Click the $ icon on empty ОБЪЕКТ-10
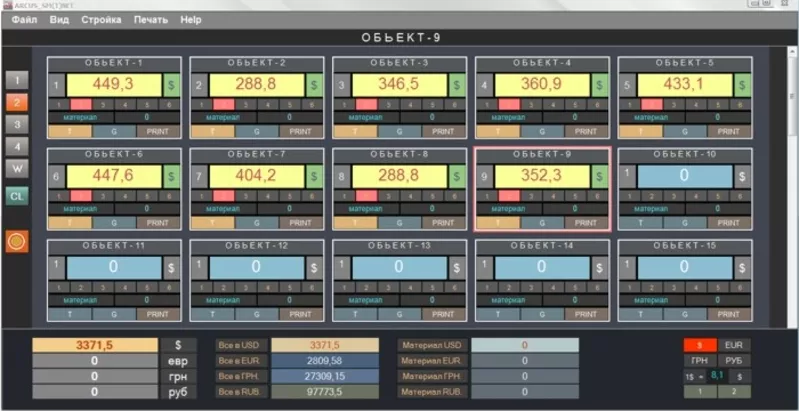This screenshot has width=799, height=411. tap(742, 177)
